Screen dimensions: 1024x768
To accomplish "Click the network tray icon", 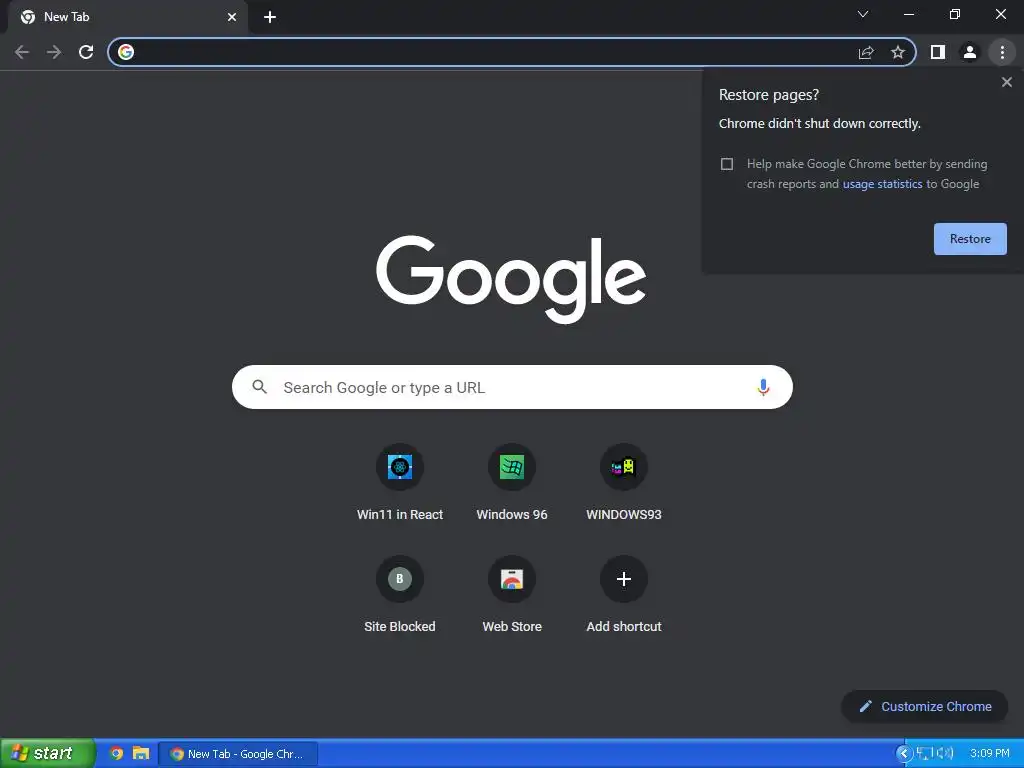I will point(923,753).
